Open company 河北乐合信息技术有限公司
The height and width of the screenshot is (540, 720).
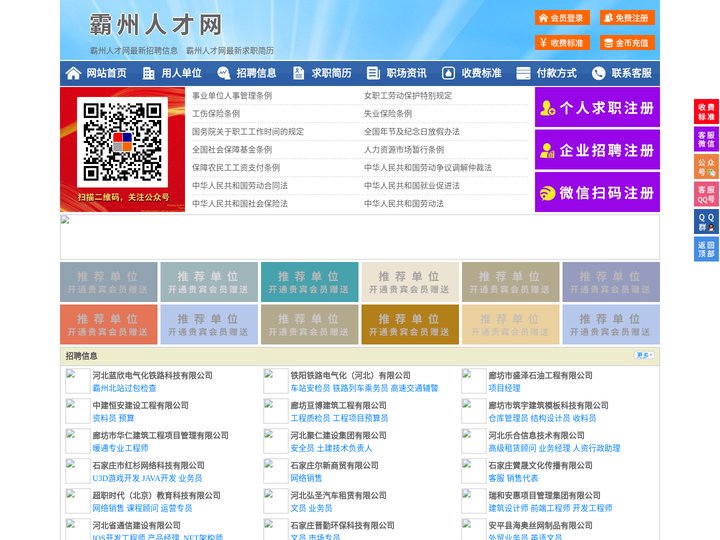536,435
